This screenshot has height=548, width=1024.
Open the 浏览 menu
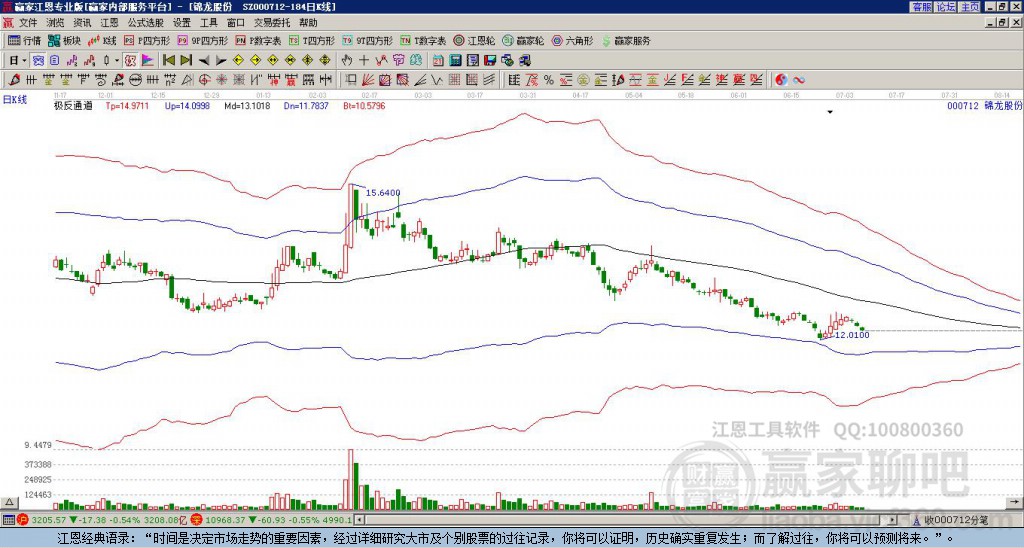(56, 23)
